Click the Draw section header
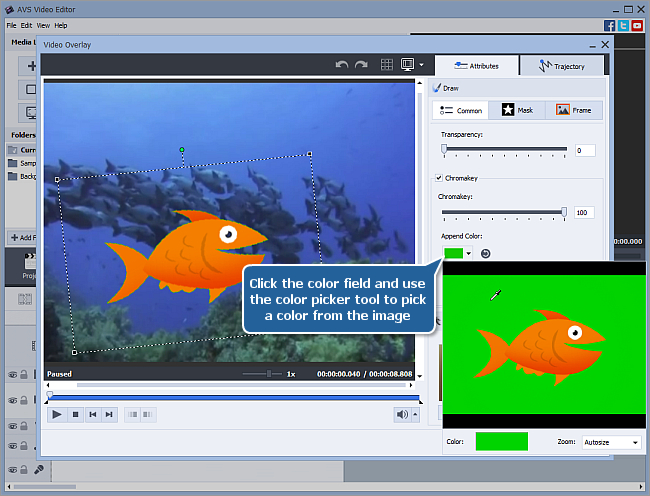 tap(517, 88)
